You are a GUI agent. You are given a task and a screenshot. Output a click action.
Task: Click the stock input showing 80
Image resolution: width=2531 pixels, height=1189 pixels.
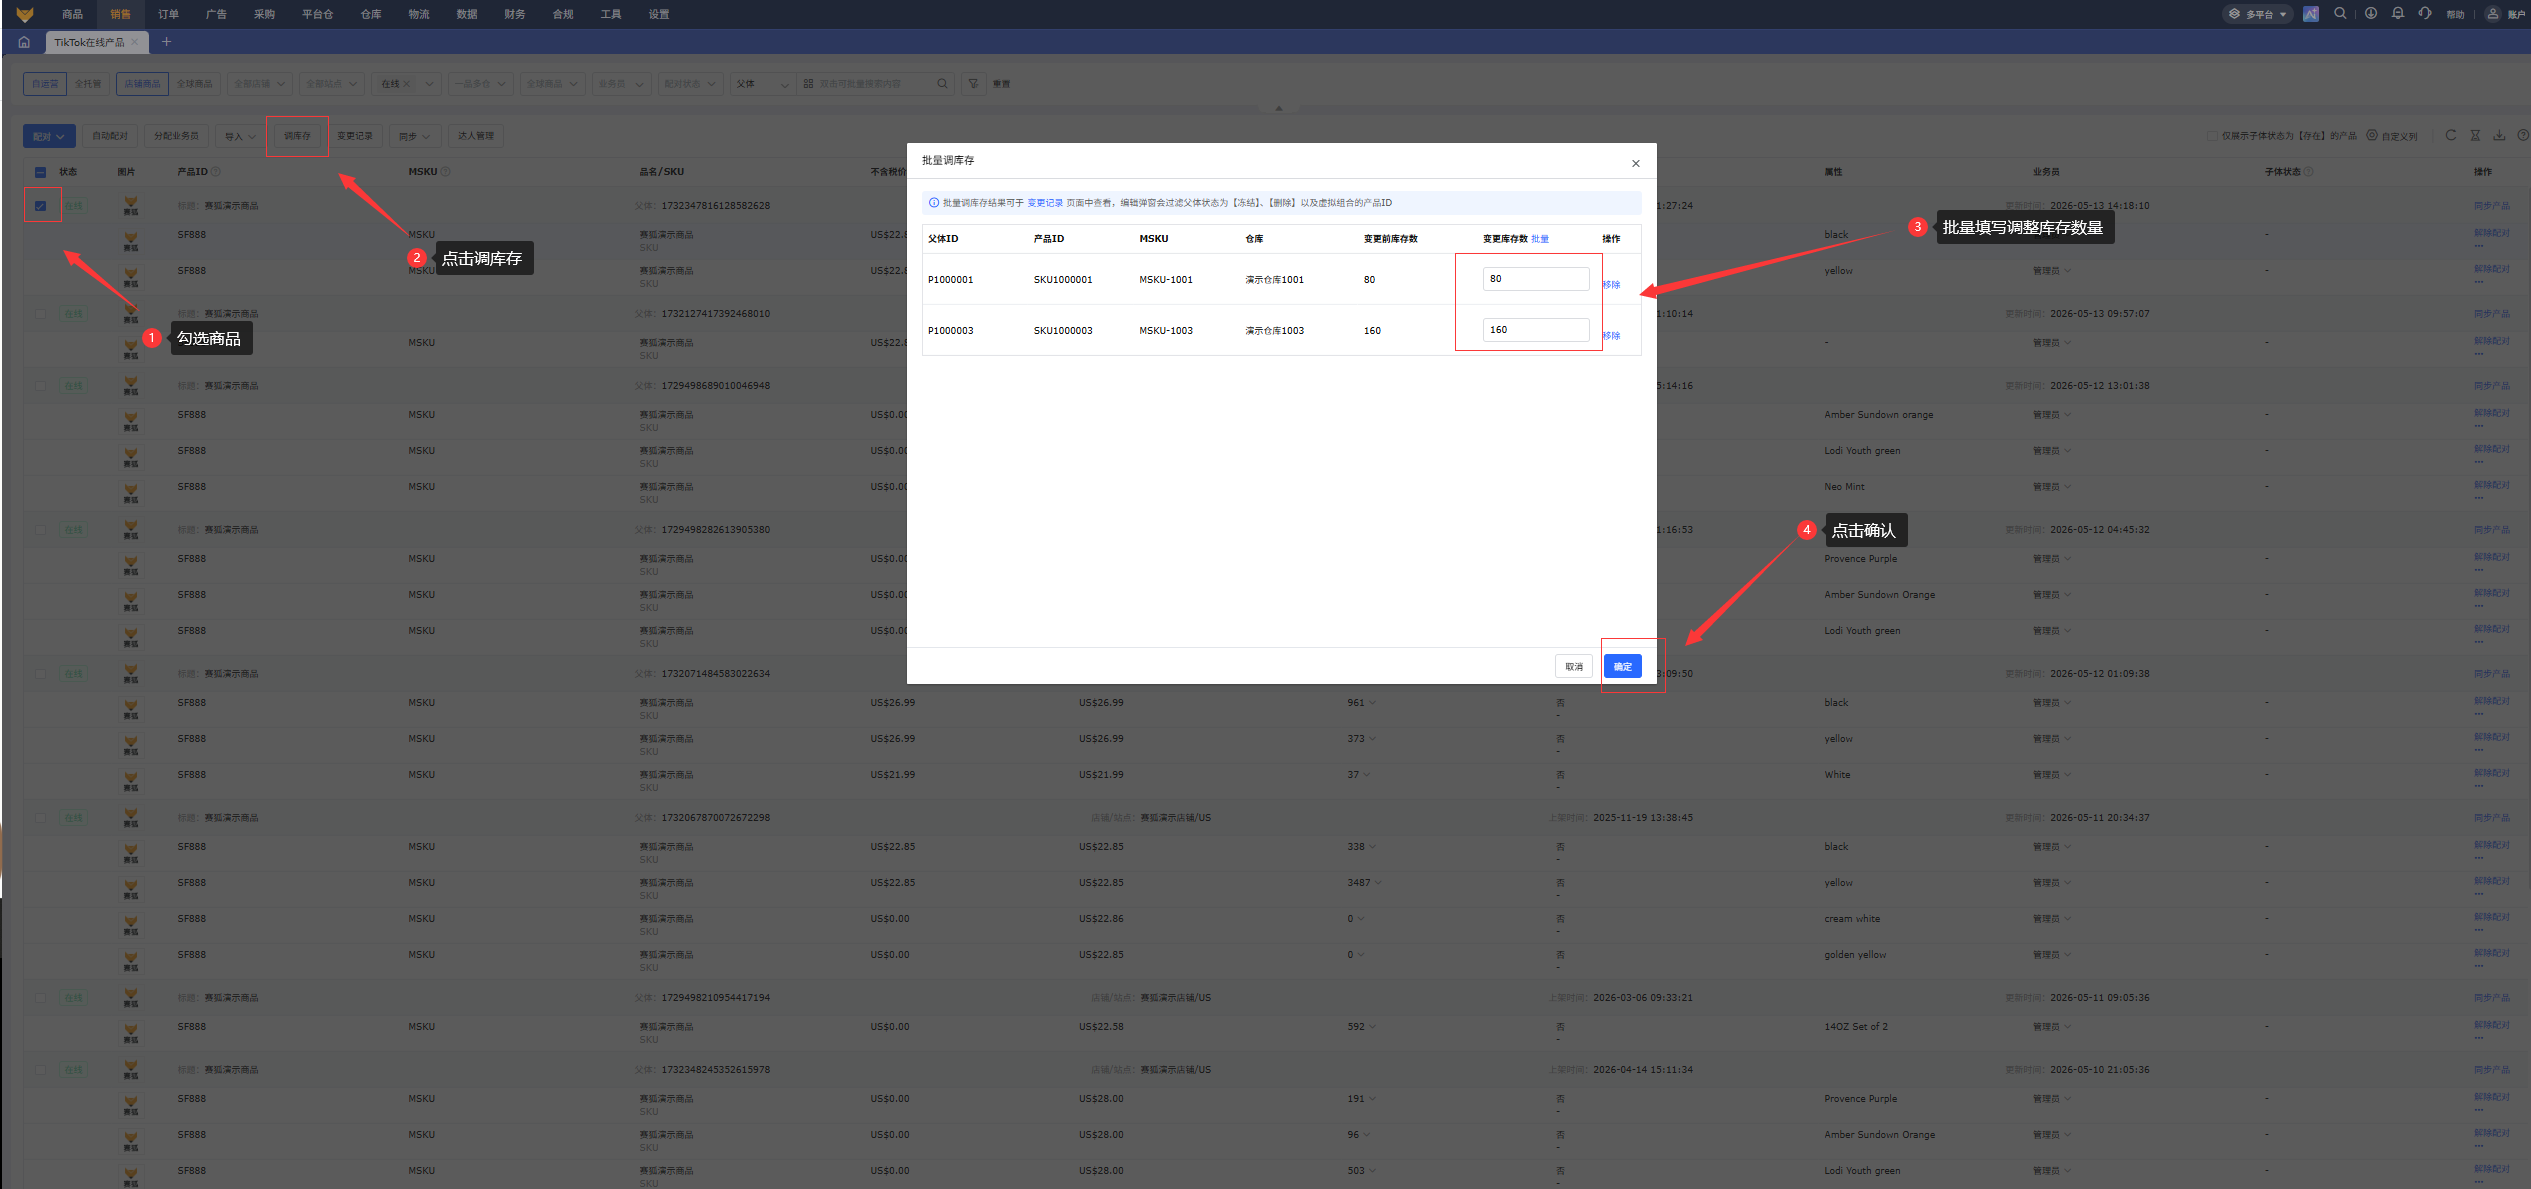[1536, 279]
